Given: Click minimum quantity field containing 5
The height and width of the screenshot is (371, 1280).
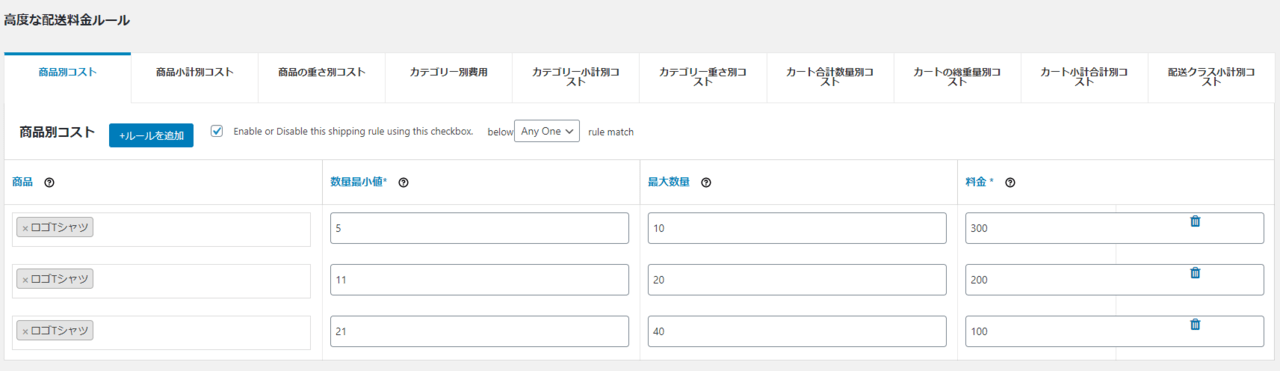Looking at the screenshot, I should [x=480, y=228].
